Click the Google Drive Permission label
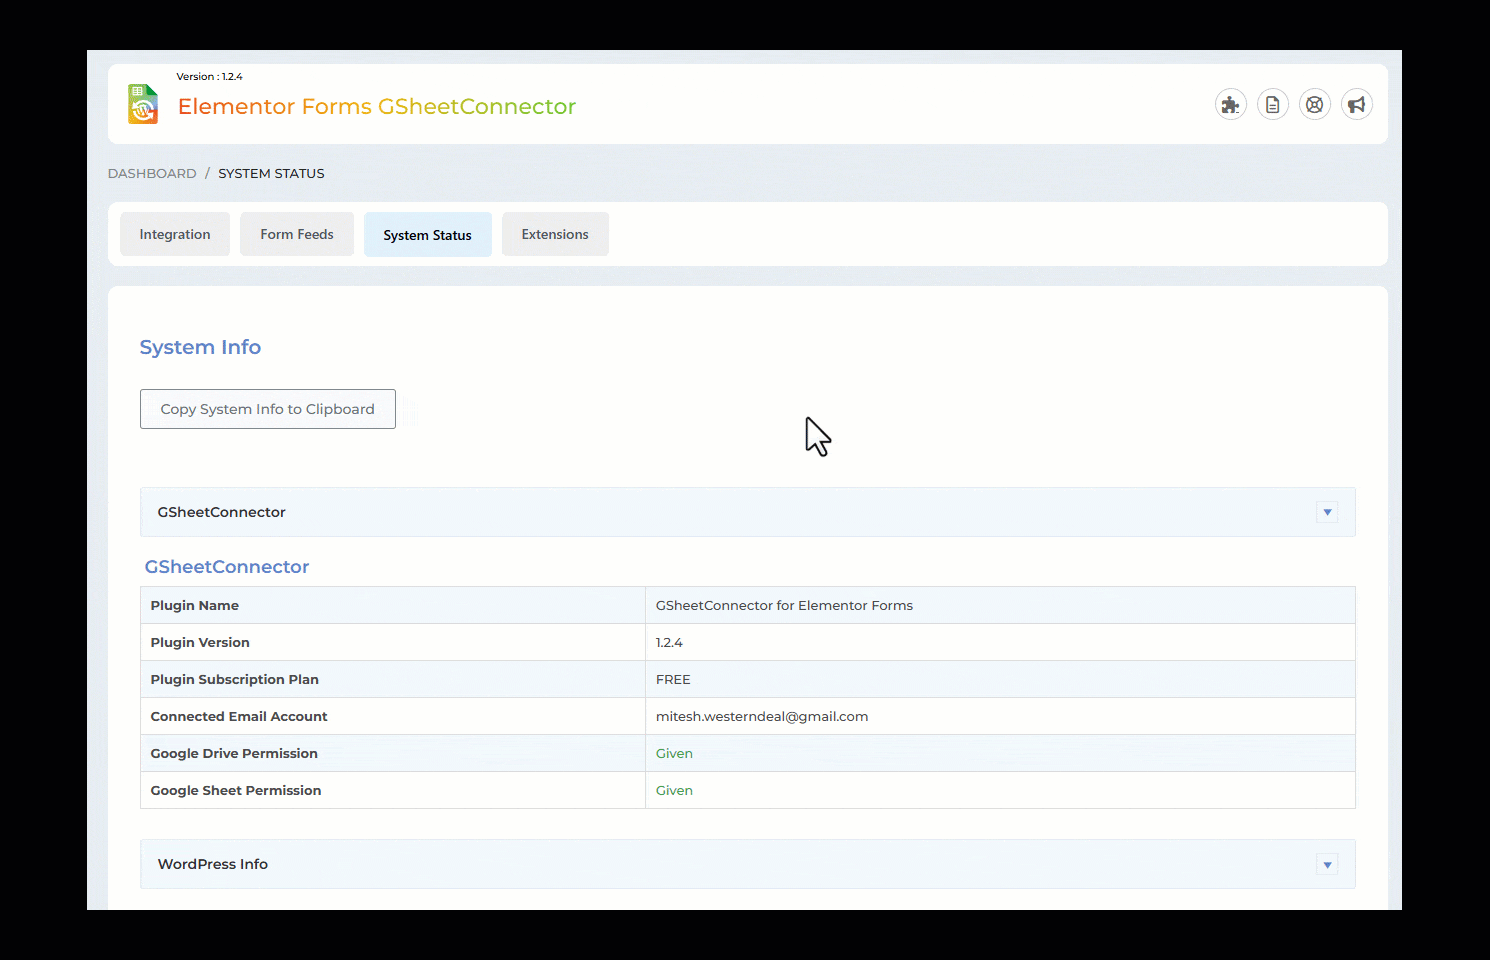Screen dimensions: 1490x960 234,753
